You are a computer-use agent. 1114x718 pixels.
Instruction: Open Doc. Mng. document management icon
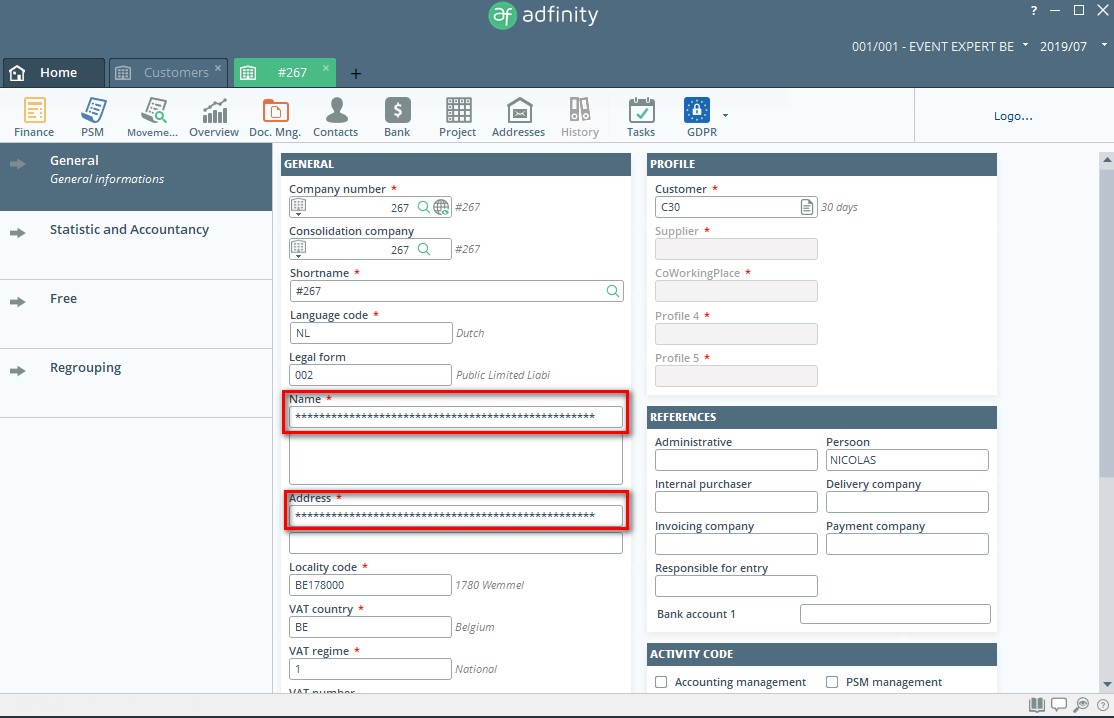click(x=275, y=117)
